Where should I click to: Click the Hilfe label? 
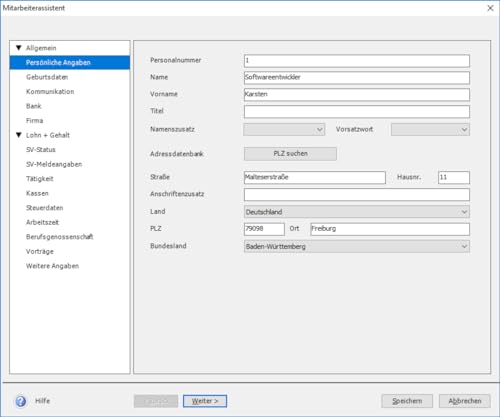coord(43,401)
